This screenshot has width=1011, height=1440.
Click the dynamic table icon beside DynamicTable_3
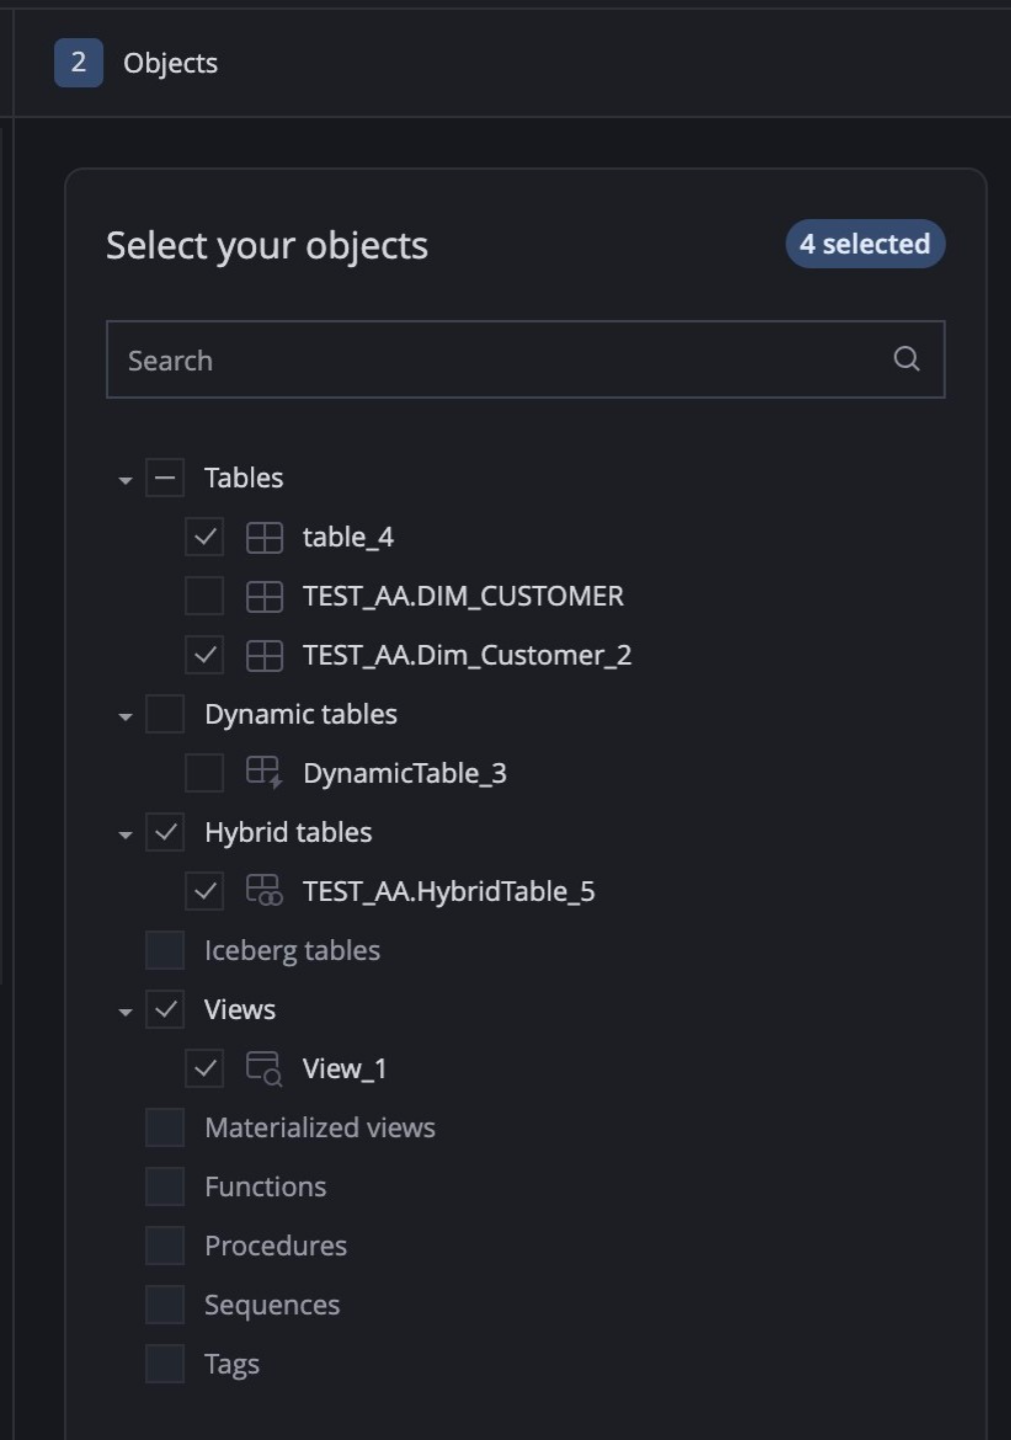[x=265, y=773]
